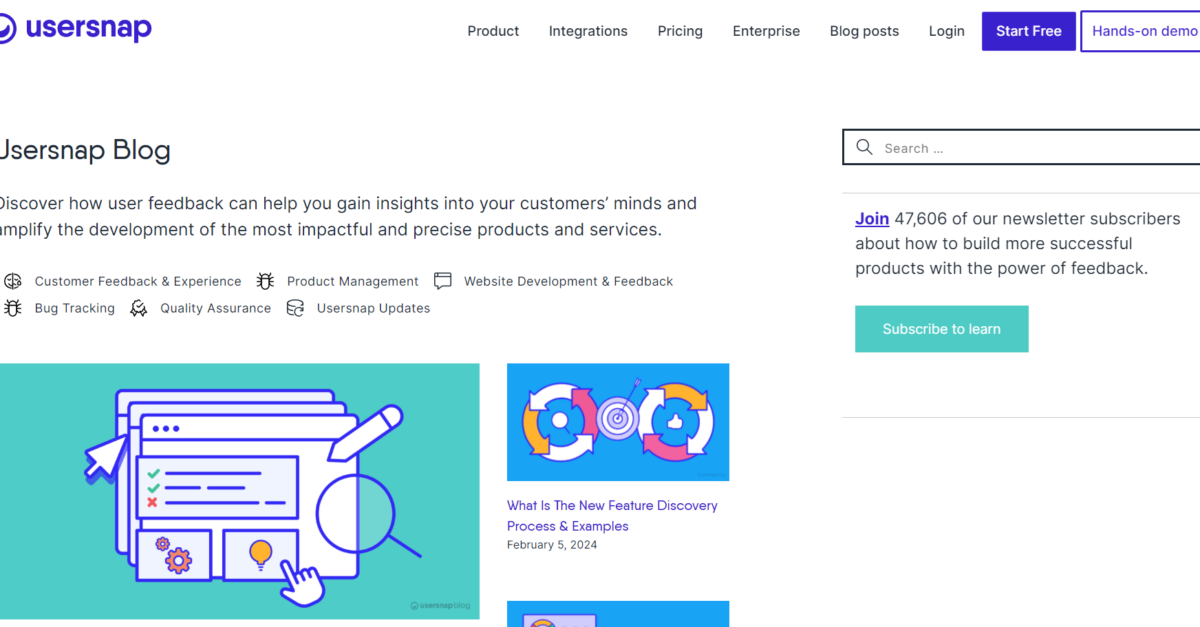
Task: Open the large teal feedback illustration thumbnail
Action: [240, 490]
